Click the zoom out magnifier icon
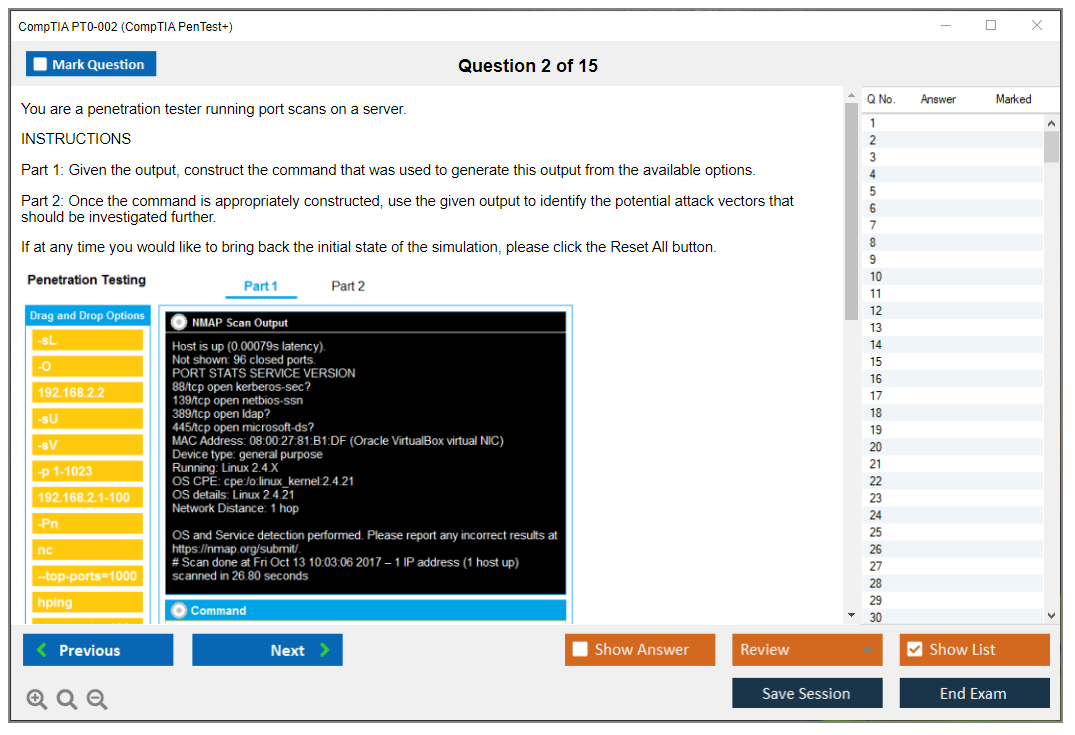Screen dimensions: 1075x735 [x=97, y=700]
